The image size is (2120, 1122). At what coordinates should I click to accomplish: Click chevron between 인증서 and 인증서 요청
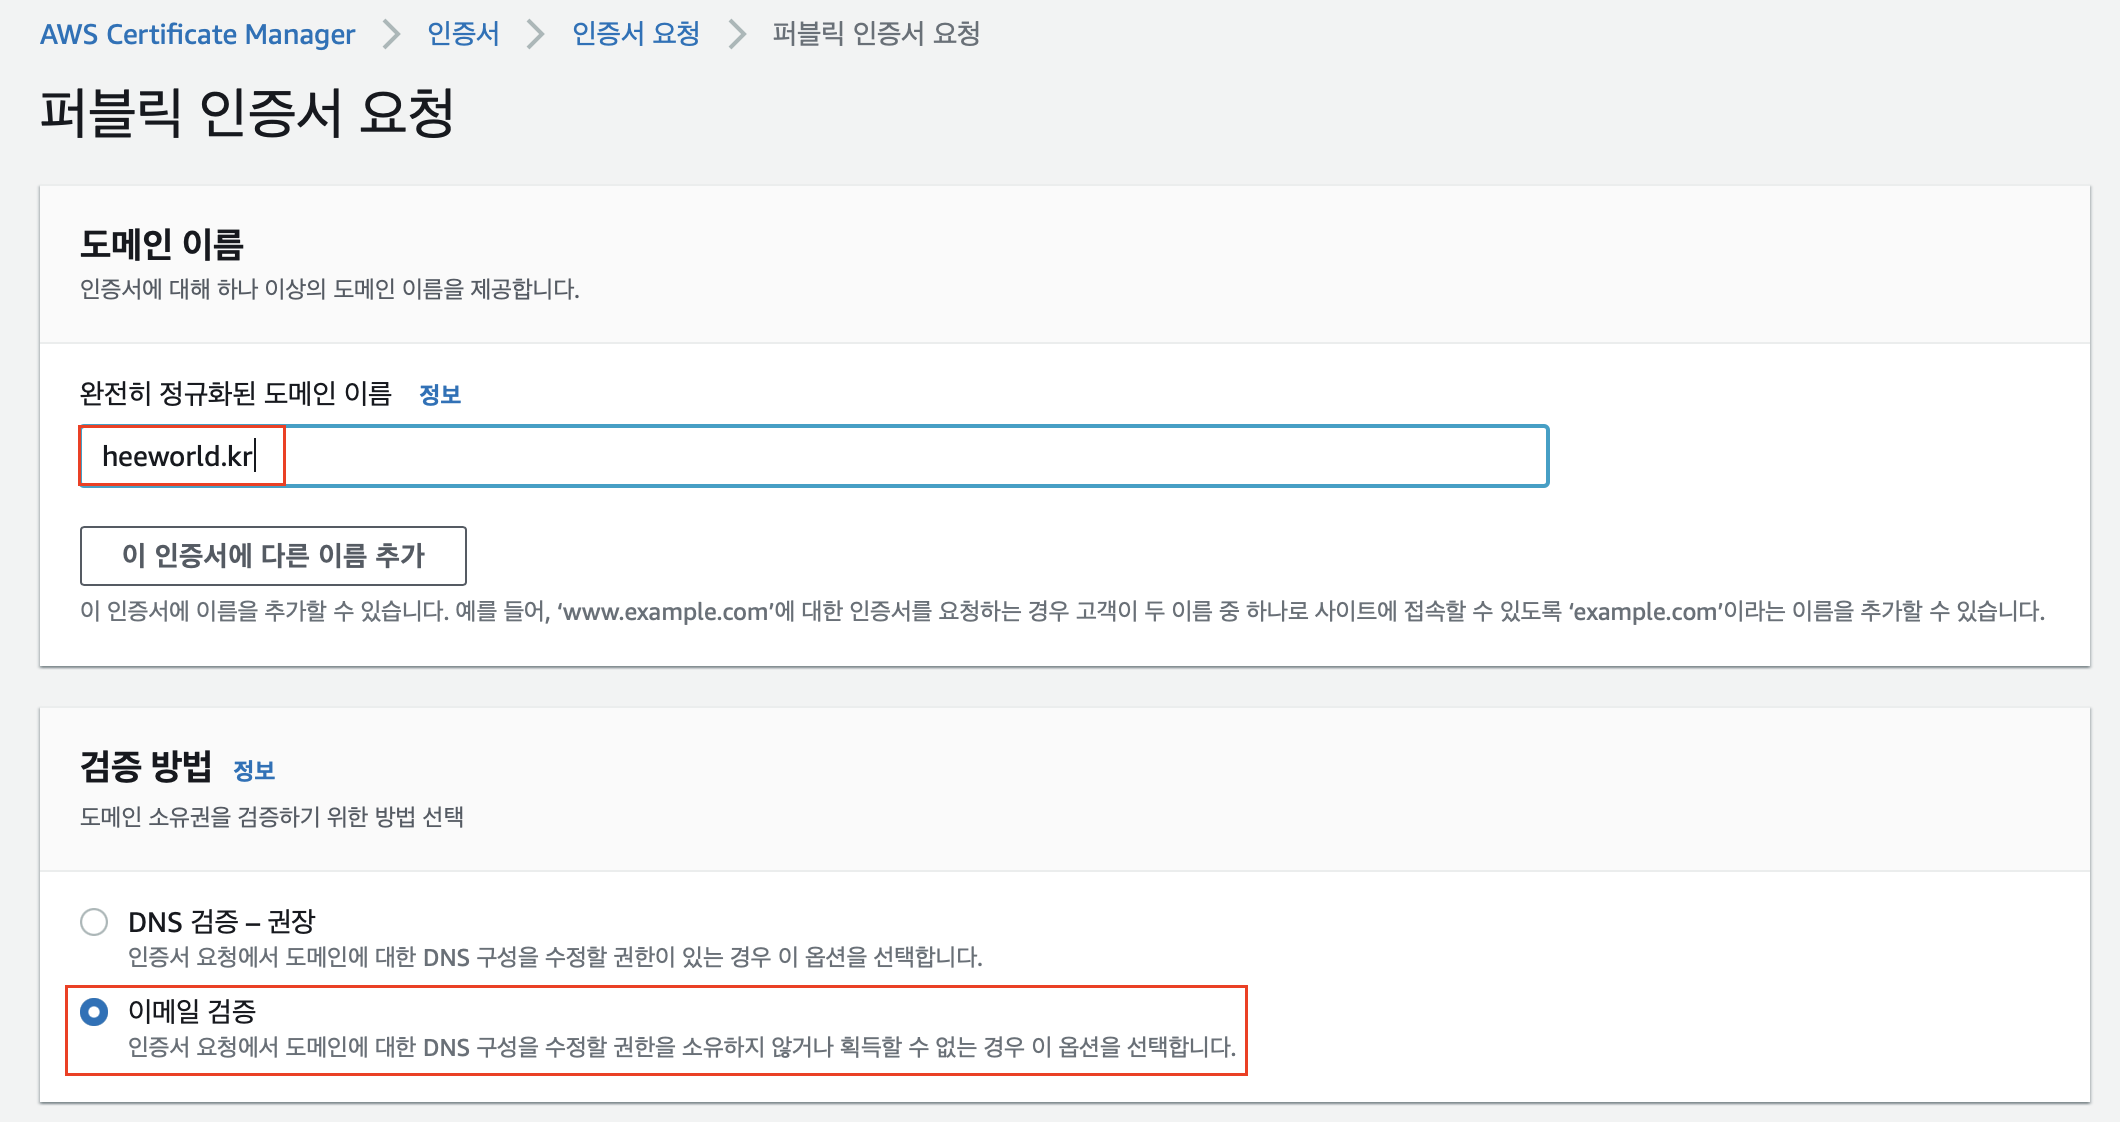[536, 35]
